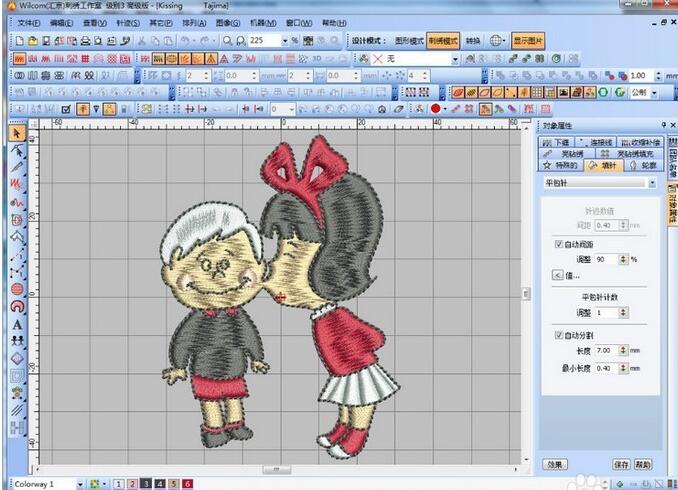
Task: Adjust the 调整 90 percent stepper
Action: point(623,259)
